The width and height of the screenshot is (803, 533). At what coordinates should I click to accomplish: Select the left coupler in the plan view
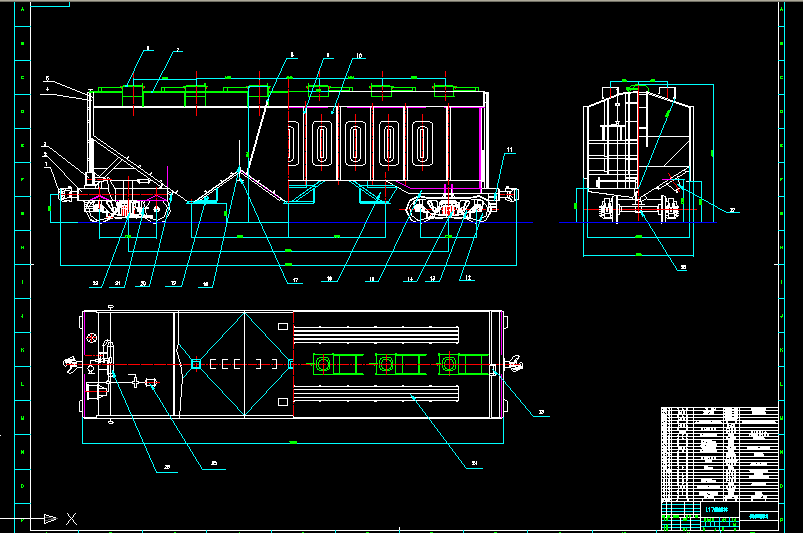click(x=70, y=365)
